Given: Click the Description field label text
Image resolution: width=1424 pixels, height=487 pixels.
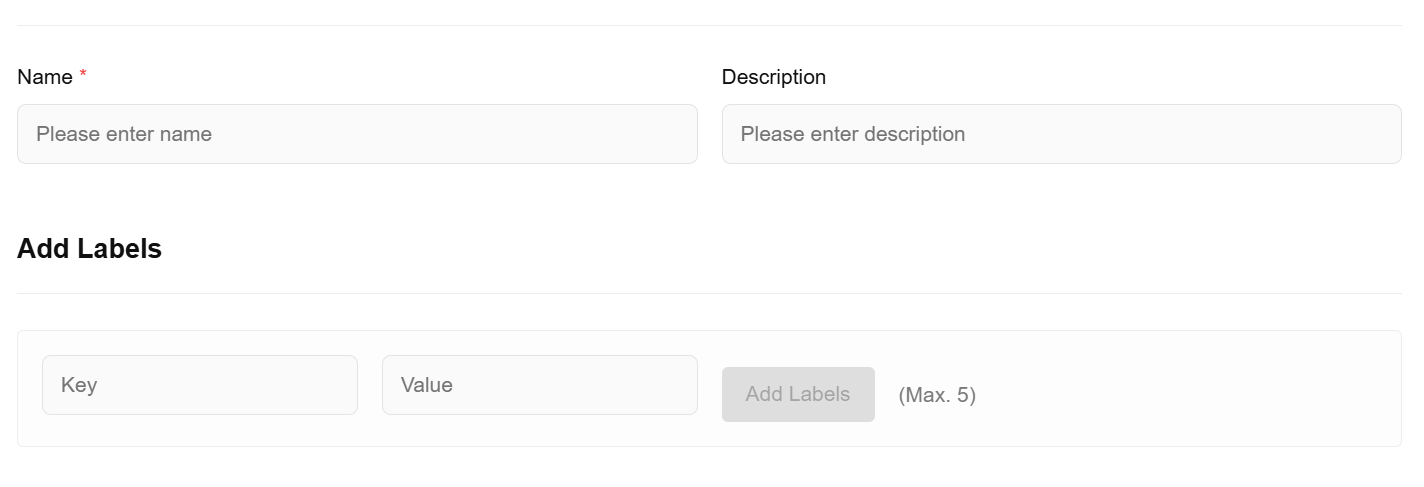Looking at the screenshot, I should pyautogui.click(x=773, y=77).
